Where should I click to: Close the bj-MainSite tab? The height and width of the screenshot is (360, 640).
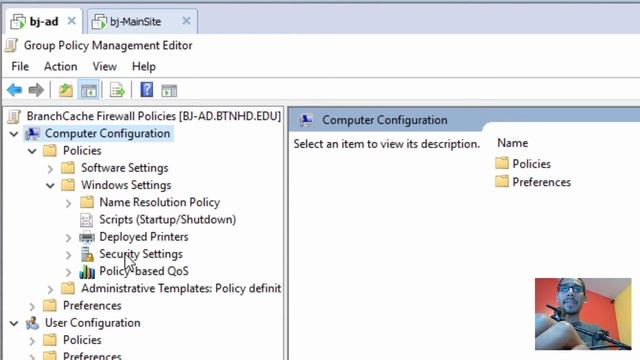[186, 21]
